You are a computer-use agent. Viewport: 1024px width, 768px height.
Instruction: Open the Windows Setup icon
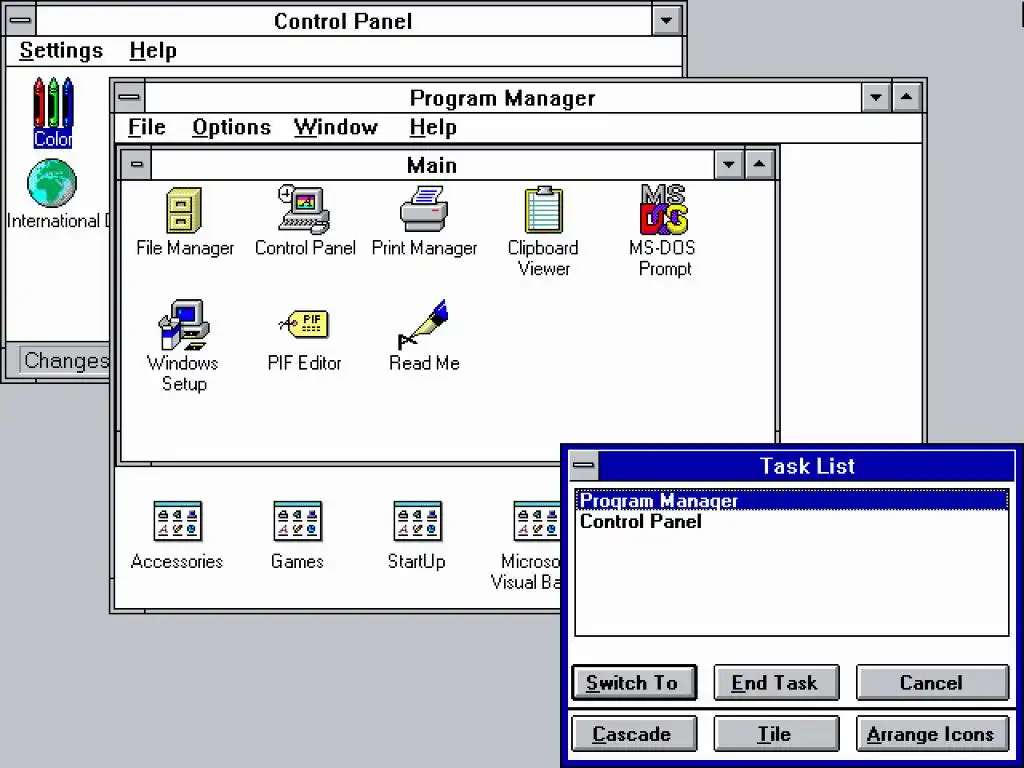pos(184,325)
